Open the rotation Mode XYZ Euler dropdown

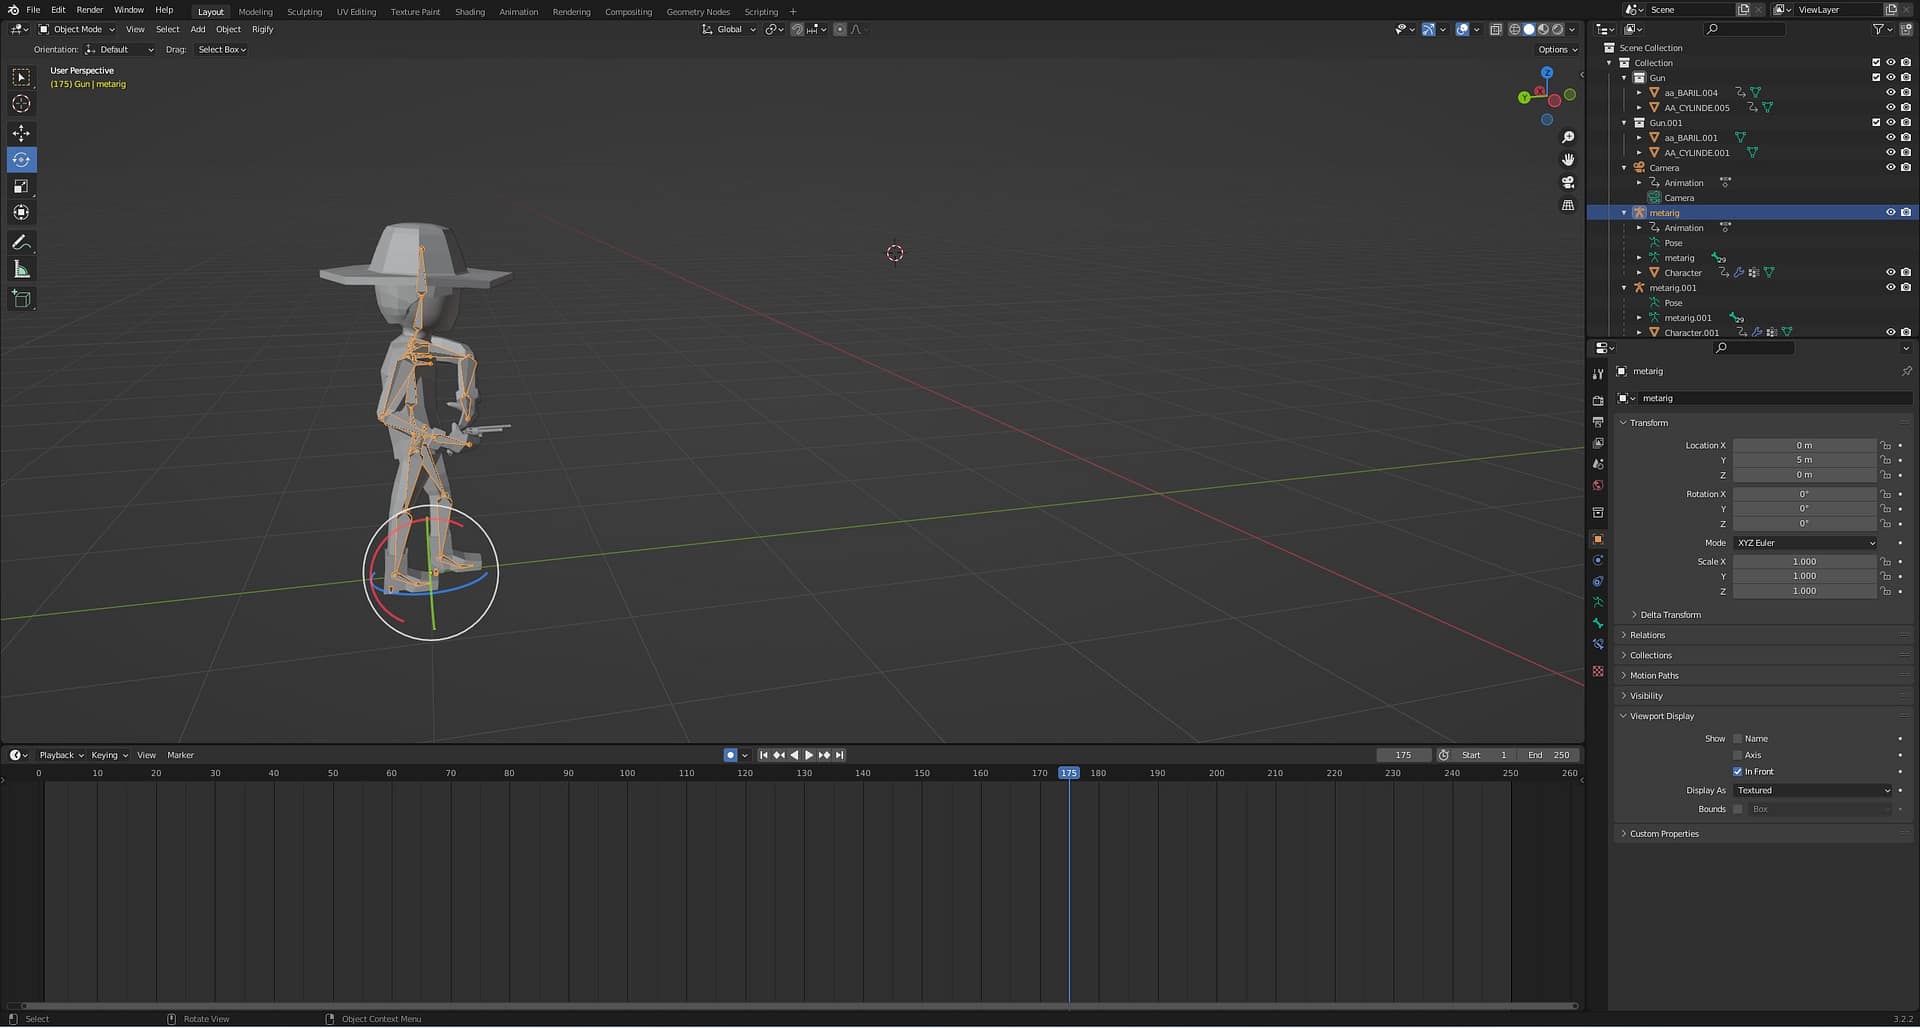1805,543
